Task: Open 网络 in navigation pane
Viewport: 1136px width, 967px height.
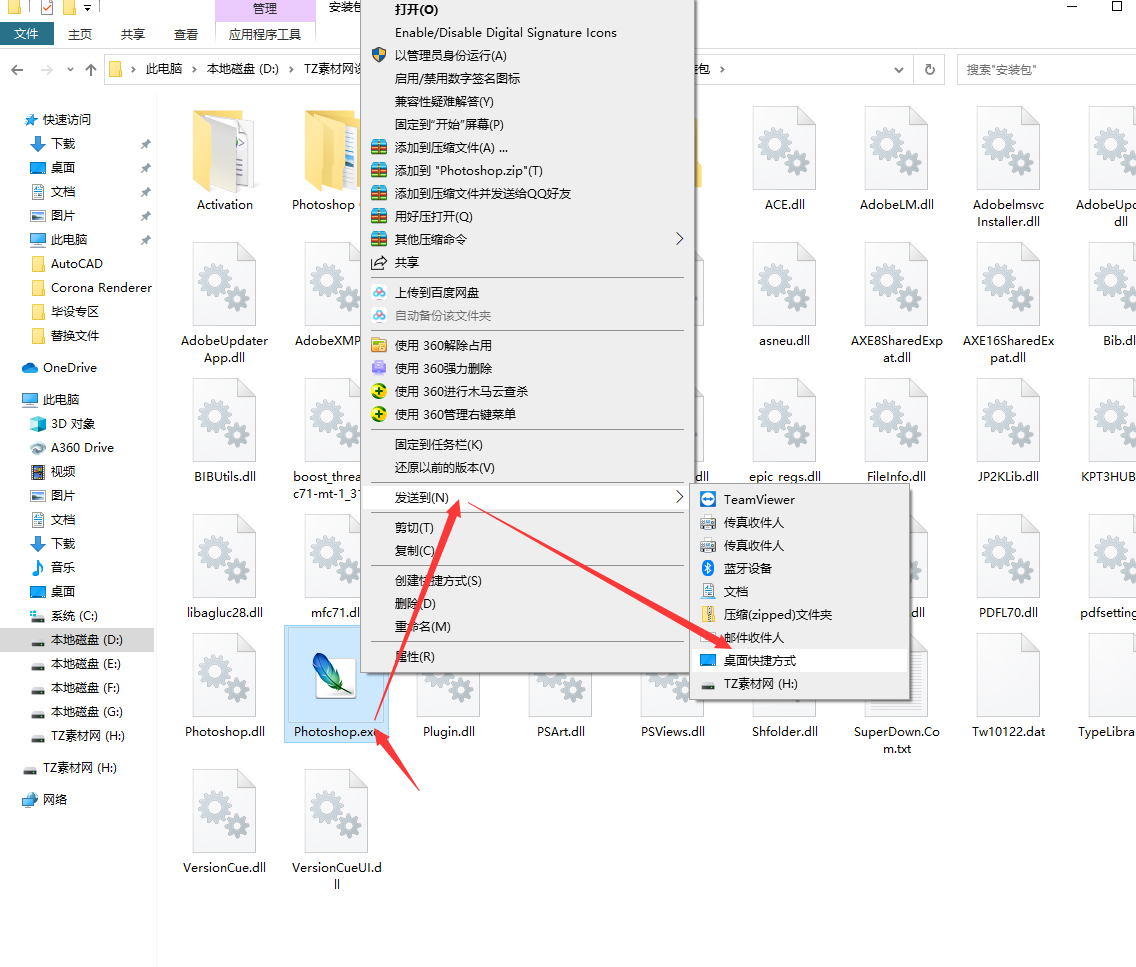Action: coord(54,799)
